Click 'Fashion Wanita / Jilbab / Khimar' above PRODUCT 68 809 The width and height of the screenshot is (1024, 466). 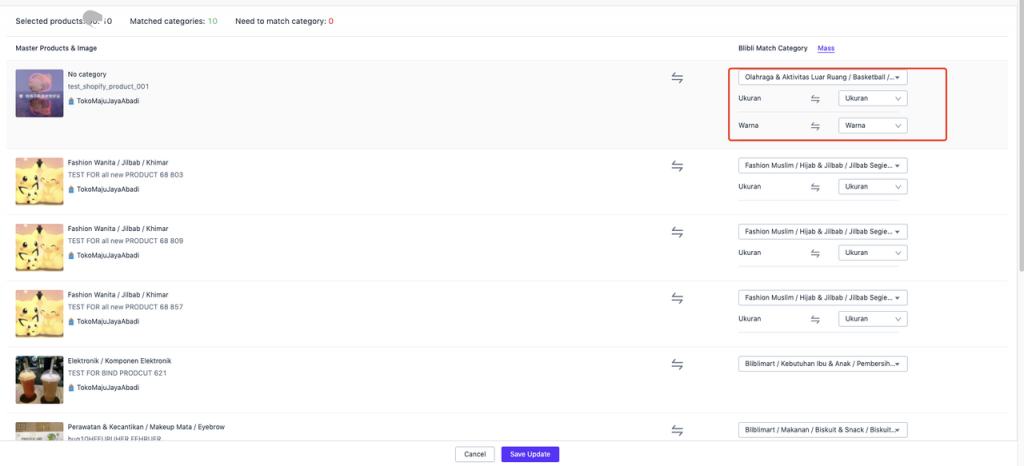point(118,228)
